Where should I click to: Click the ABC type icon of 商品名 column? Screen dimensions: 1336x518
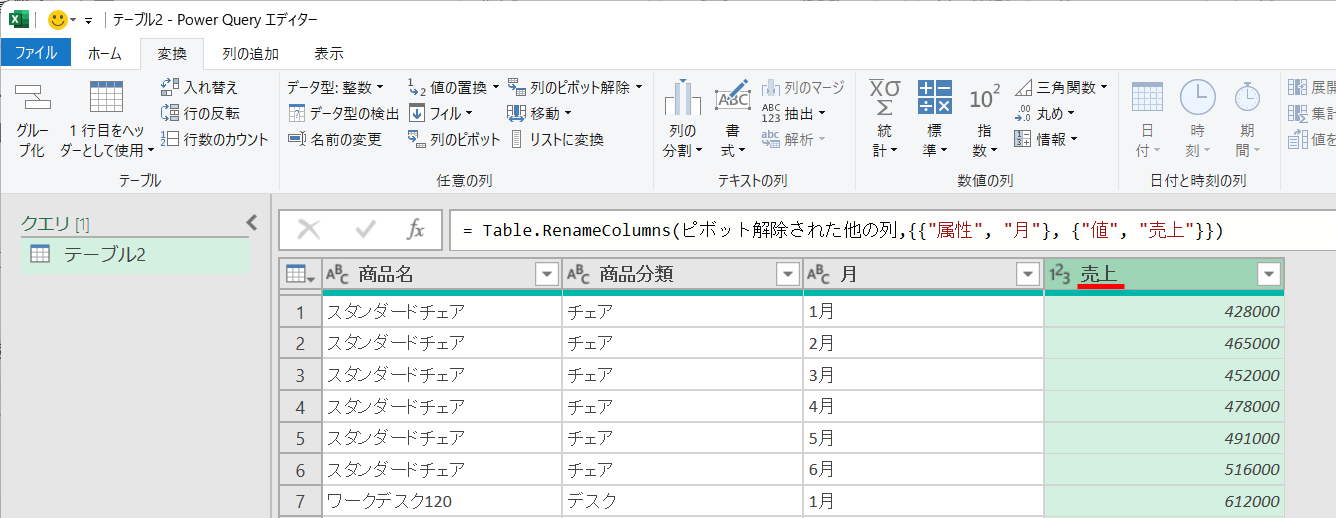click(338, 274)
